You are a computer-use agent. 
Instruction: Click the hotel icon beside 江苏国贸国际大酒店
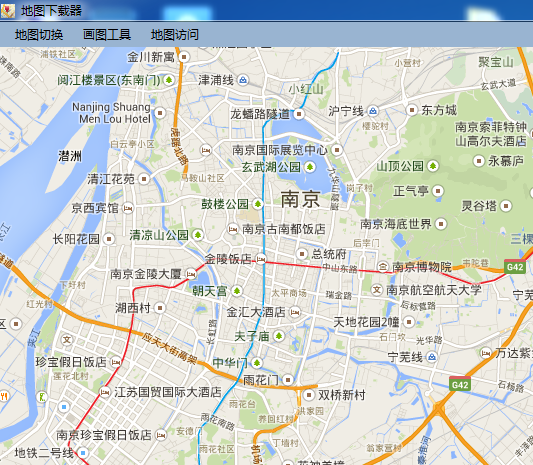(x=105, y=392)
